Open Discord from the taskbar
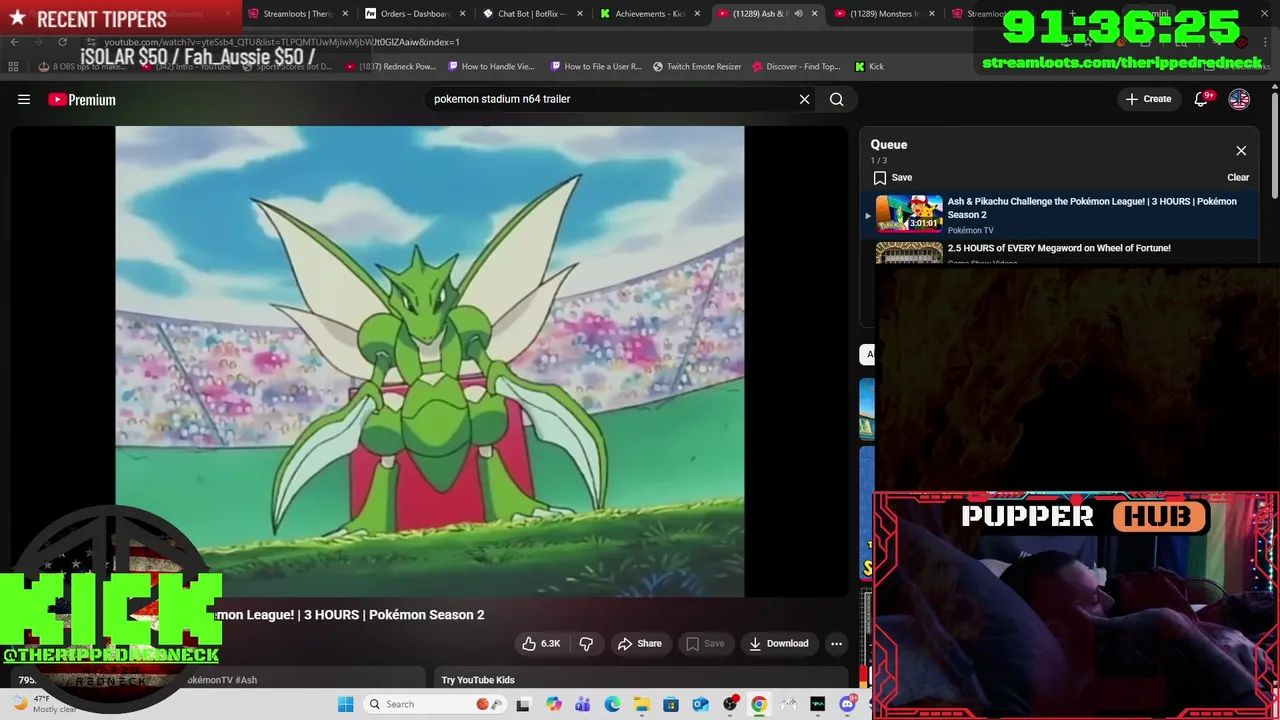This screenshot has height=720, width=1280. (x=847, y=704)
